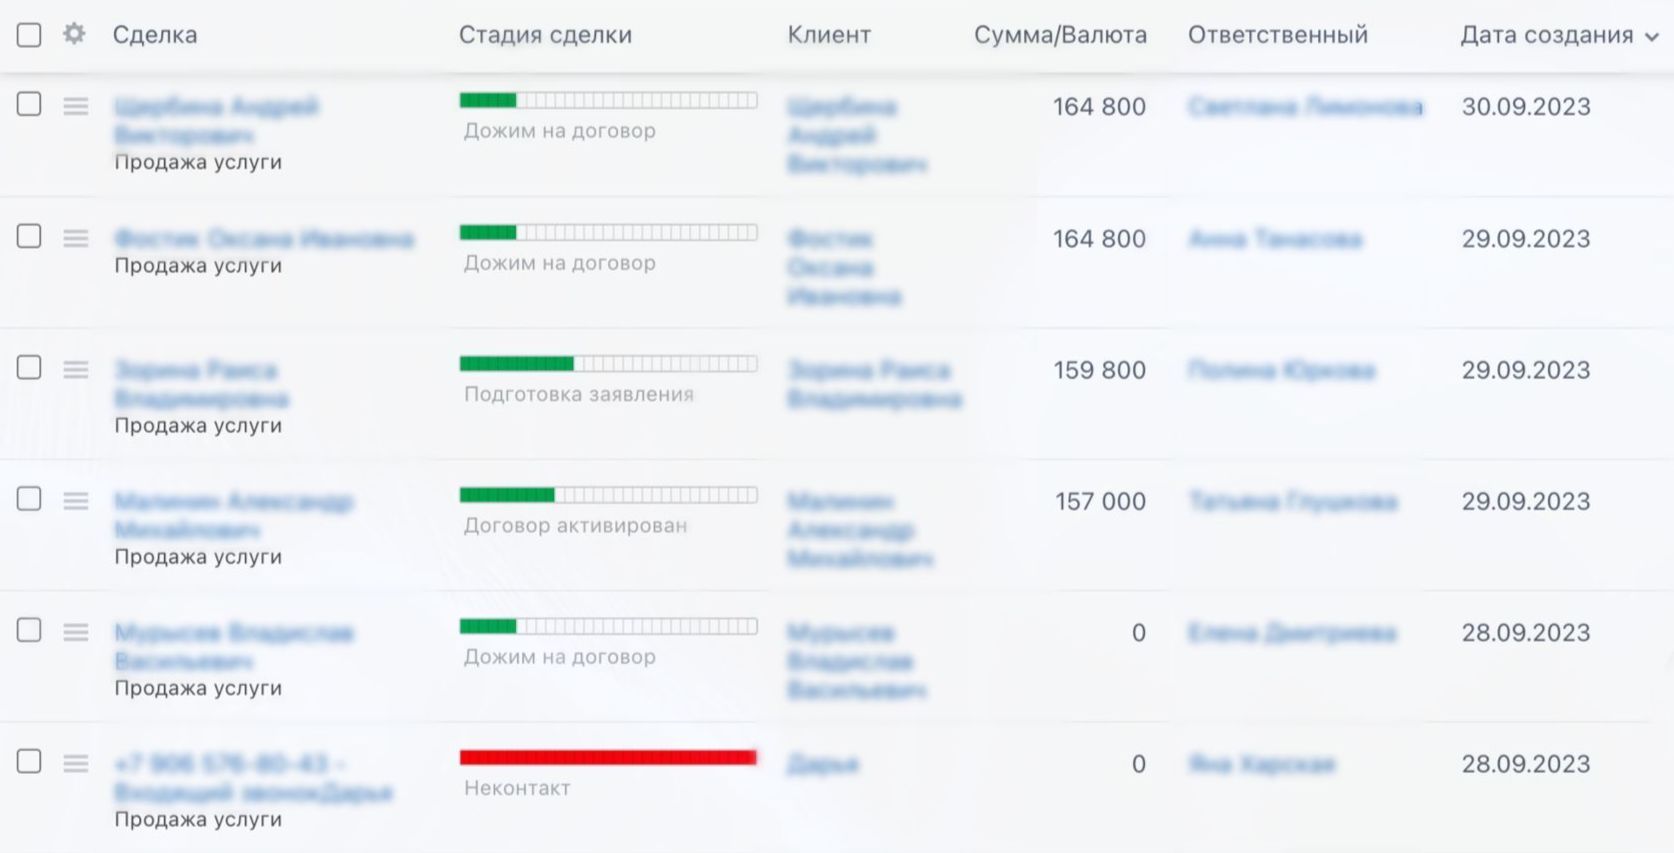
Task: Open client link in Неконтакт row
Action: pyautogui.click(x=822, y=765)
